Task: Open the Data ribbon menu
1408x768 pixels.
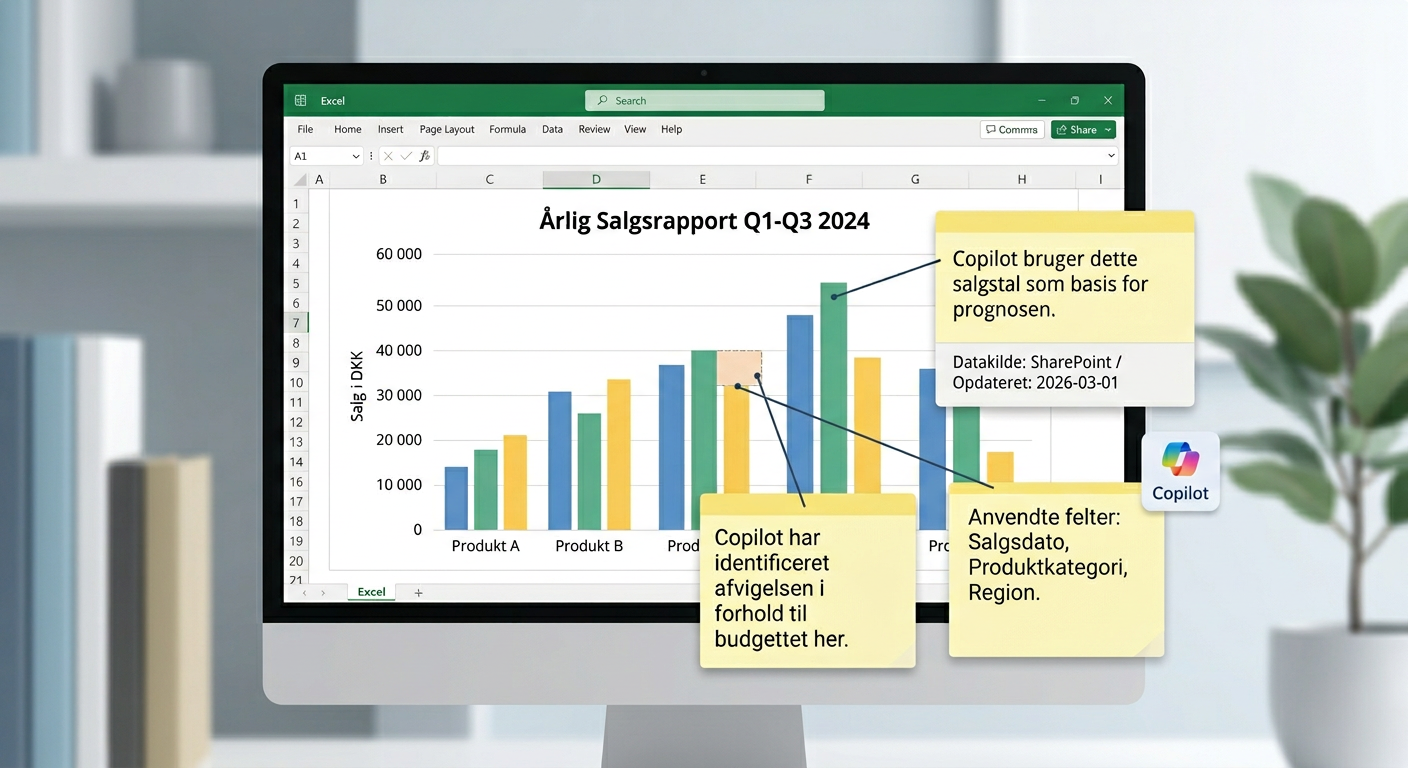Action: 552,129
